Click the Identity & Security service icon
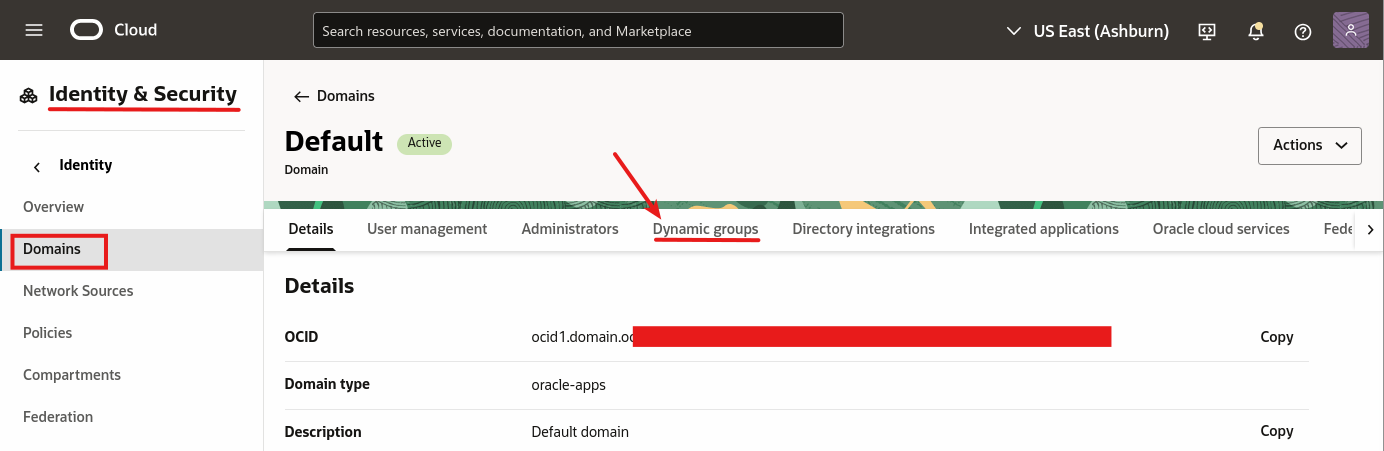Screen dimensions: 1384x451 (28, 96)
